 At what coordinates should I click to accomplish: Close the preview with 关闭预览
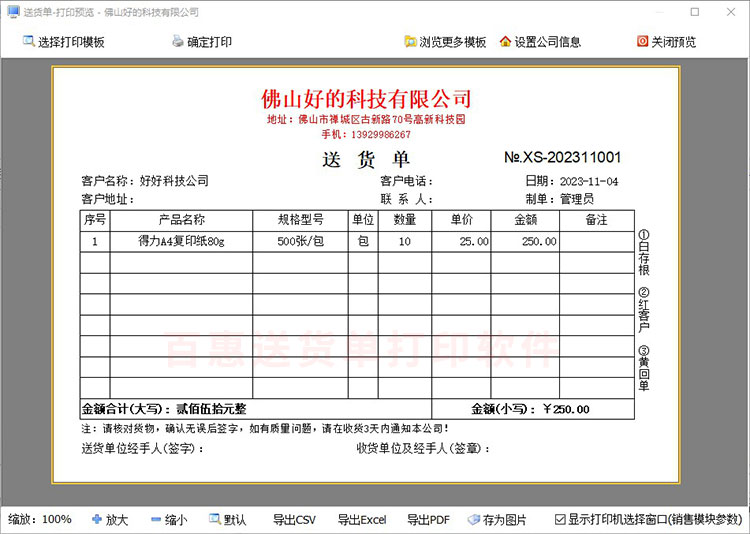pyautogui.click(x=673, y=42)
